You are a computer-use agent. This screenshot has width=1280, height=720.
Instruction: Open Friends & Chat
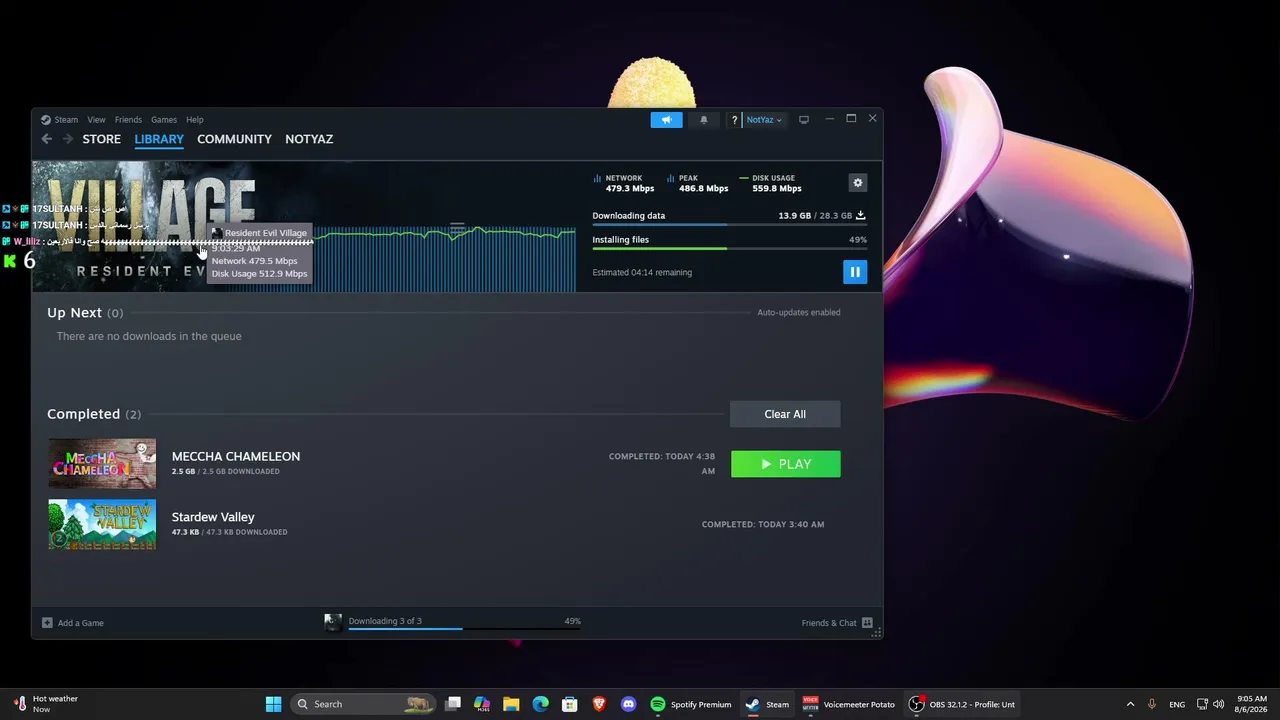pyautogui.click(x=837, y=623)
